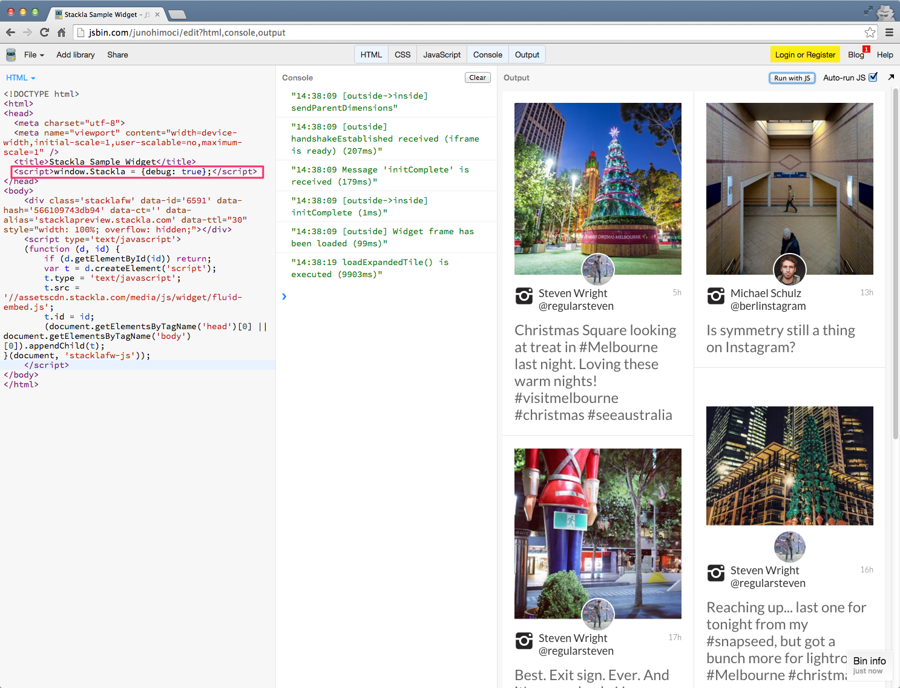
Task: Go back with browser back arrow
Action: pyautogui.click(x=11, y=33)
